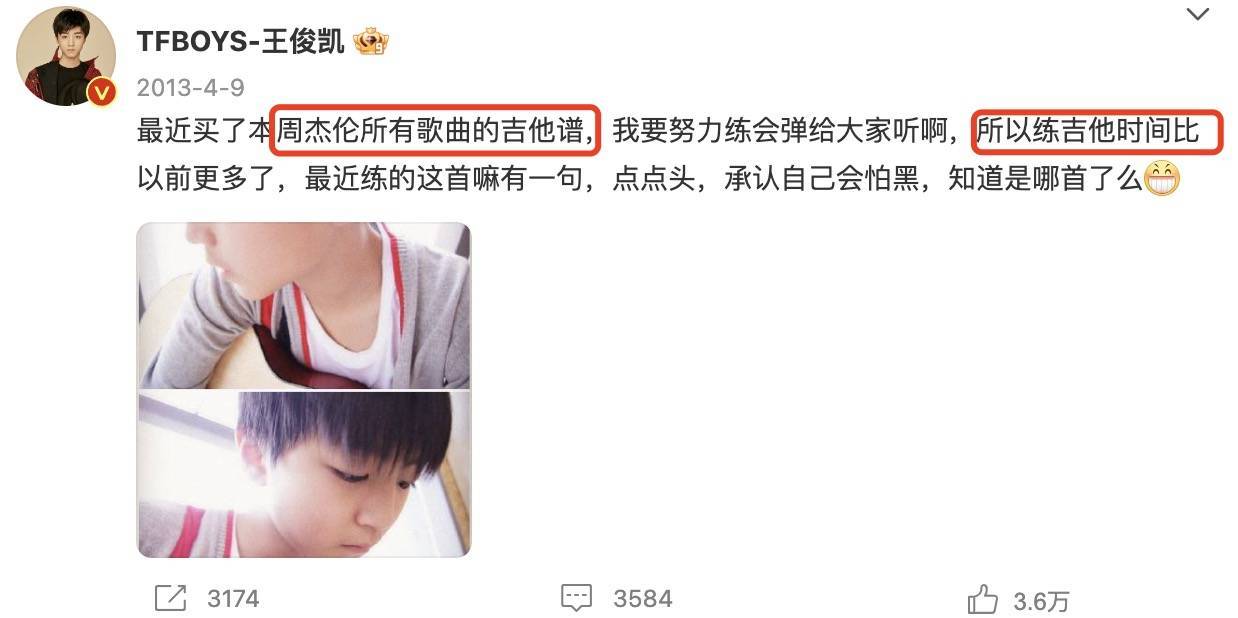This screenshot has height=618, width=1238.
Task: Click the opening words 最近买了本
Action: coord(204,132)
